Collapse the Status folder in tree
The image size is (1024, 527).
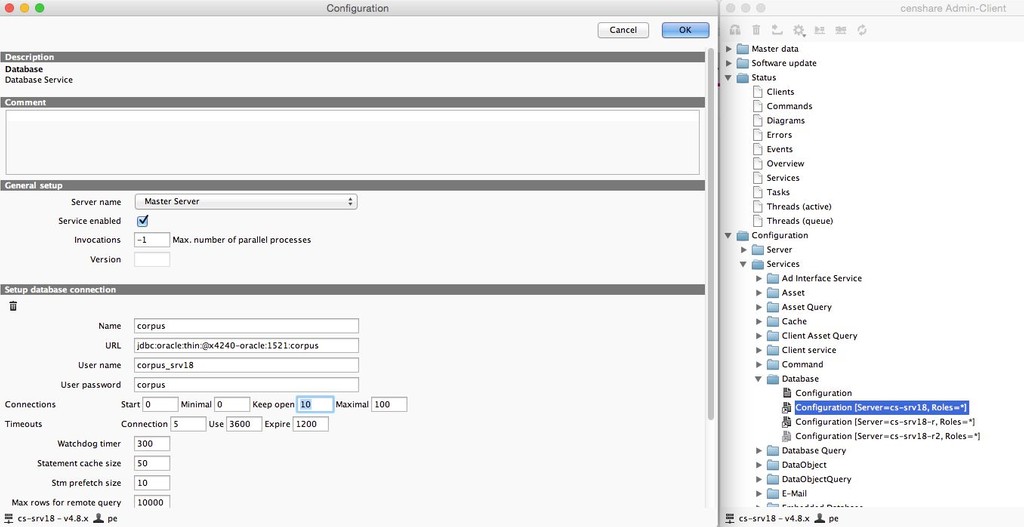[729, 78]
